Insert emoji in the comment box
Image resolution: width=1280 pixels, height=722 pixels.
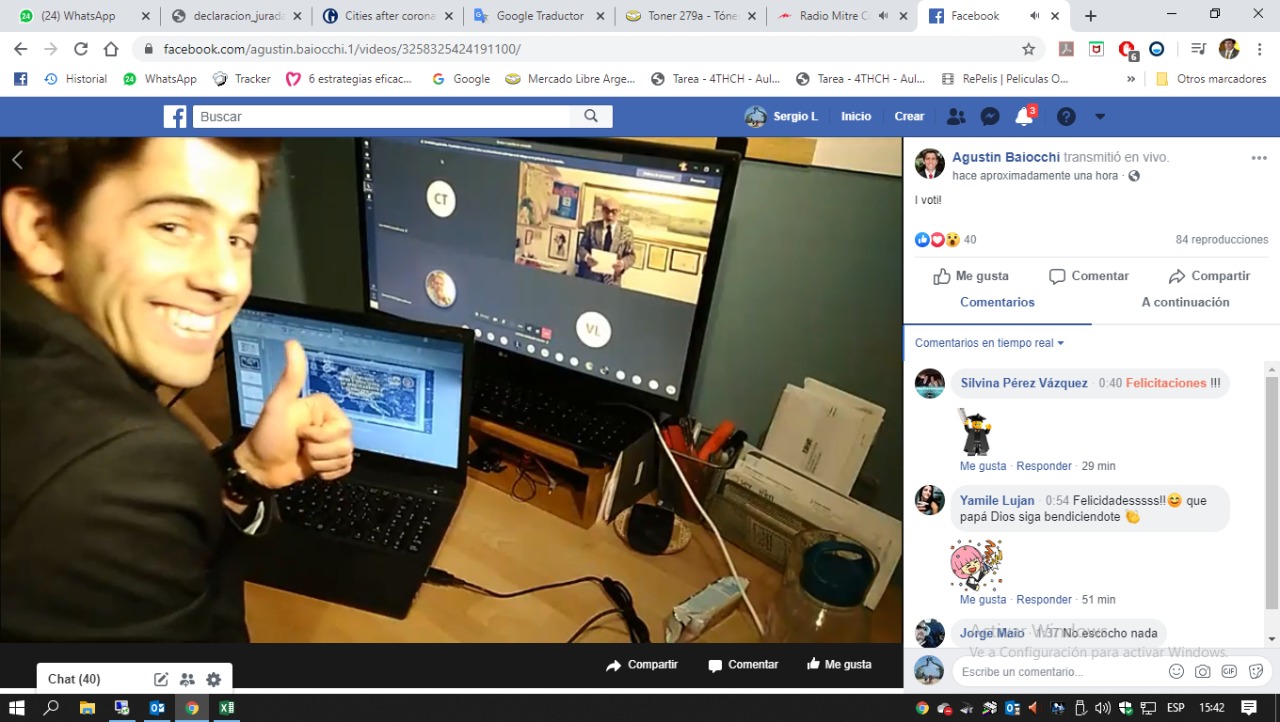tap(1176, 672)
